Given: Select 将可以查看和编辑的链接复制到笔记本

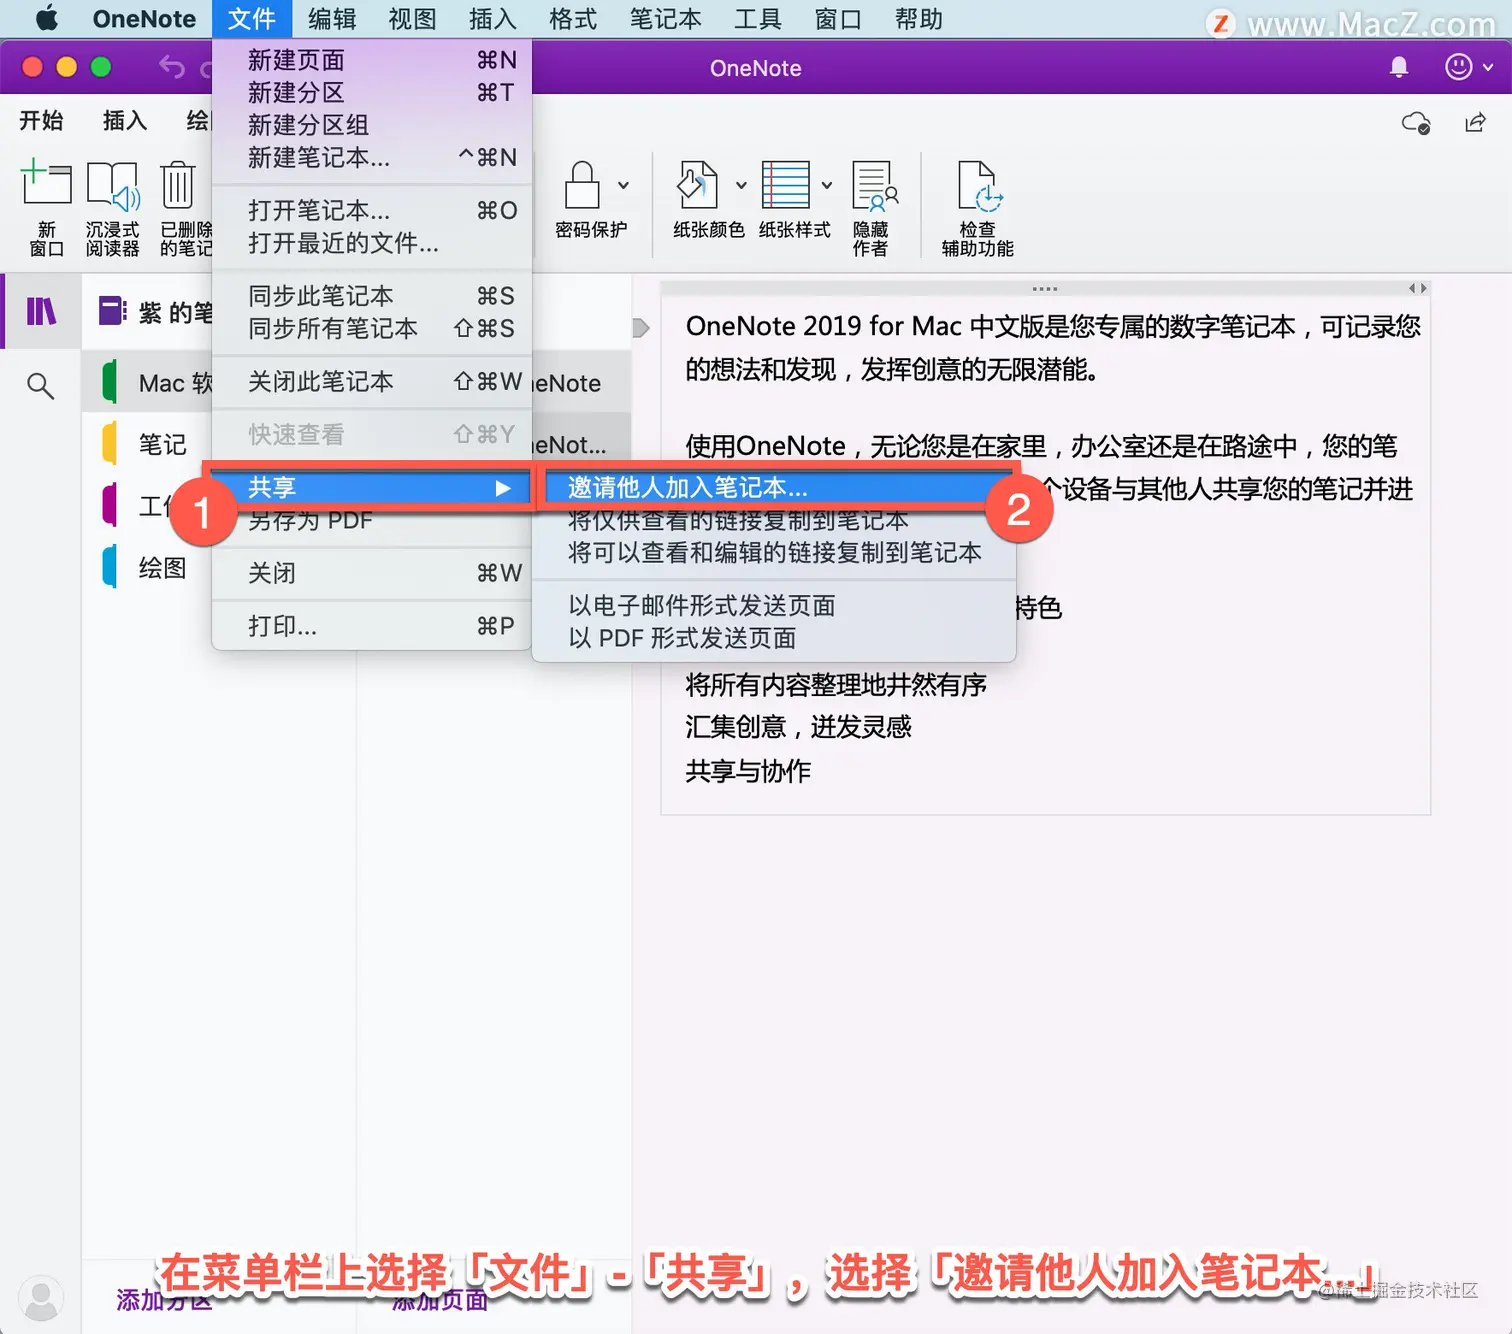Looking at the screenshot, I should (x=774, y=552).
